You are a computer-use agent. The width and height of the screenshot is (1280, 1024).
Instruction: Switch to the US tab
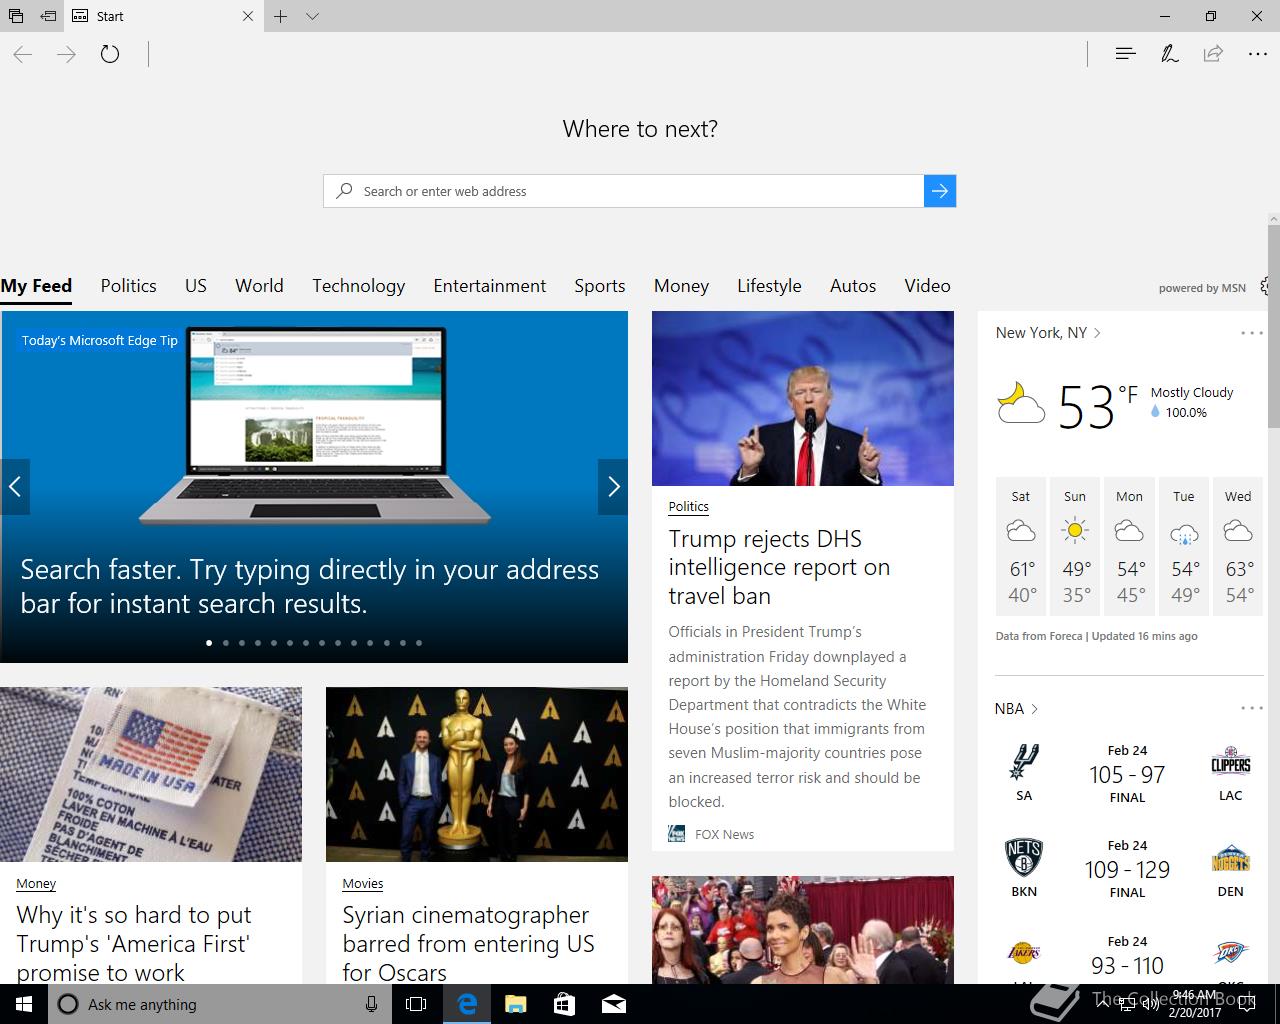pos(196,286)
